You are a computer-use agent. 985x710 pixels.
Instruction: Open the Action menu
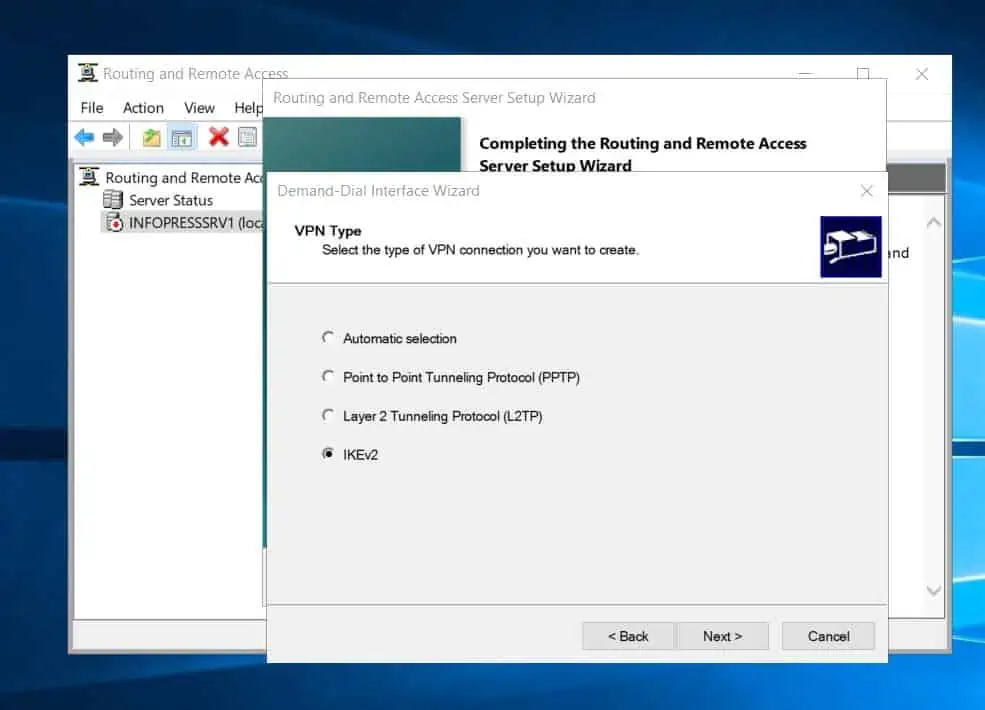coord(143,108)
